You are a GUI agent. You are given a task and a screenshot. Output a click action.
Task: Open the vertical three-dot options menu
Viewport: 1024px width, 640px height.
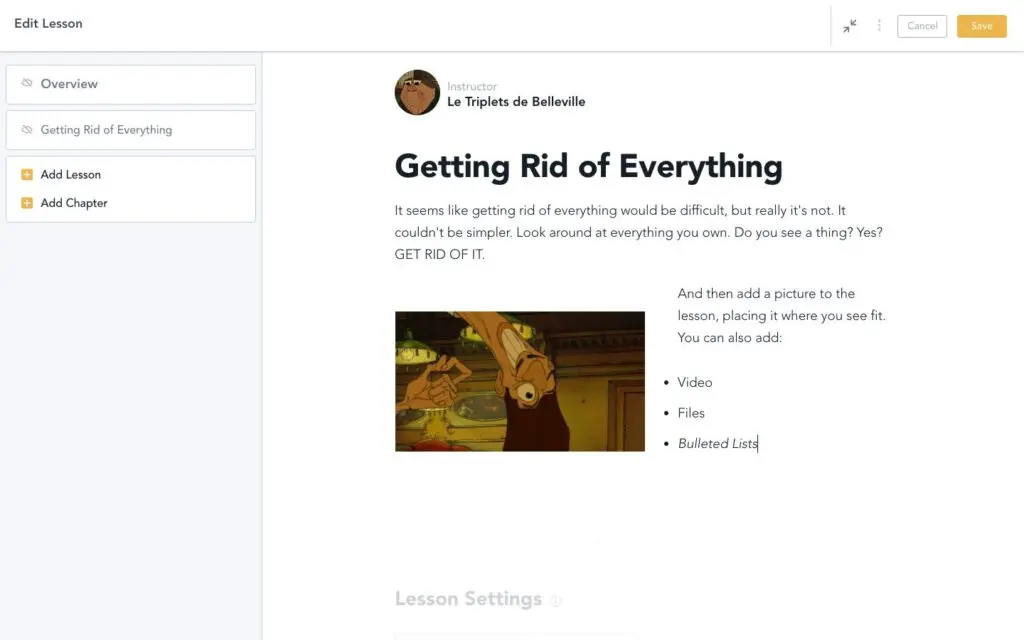pyautogui.click(x=879, y=26)
